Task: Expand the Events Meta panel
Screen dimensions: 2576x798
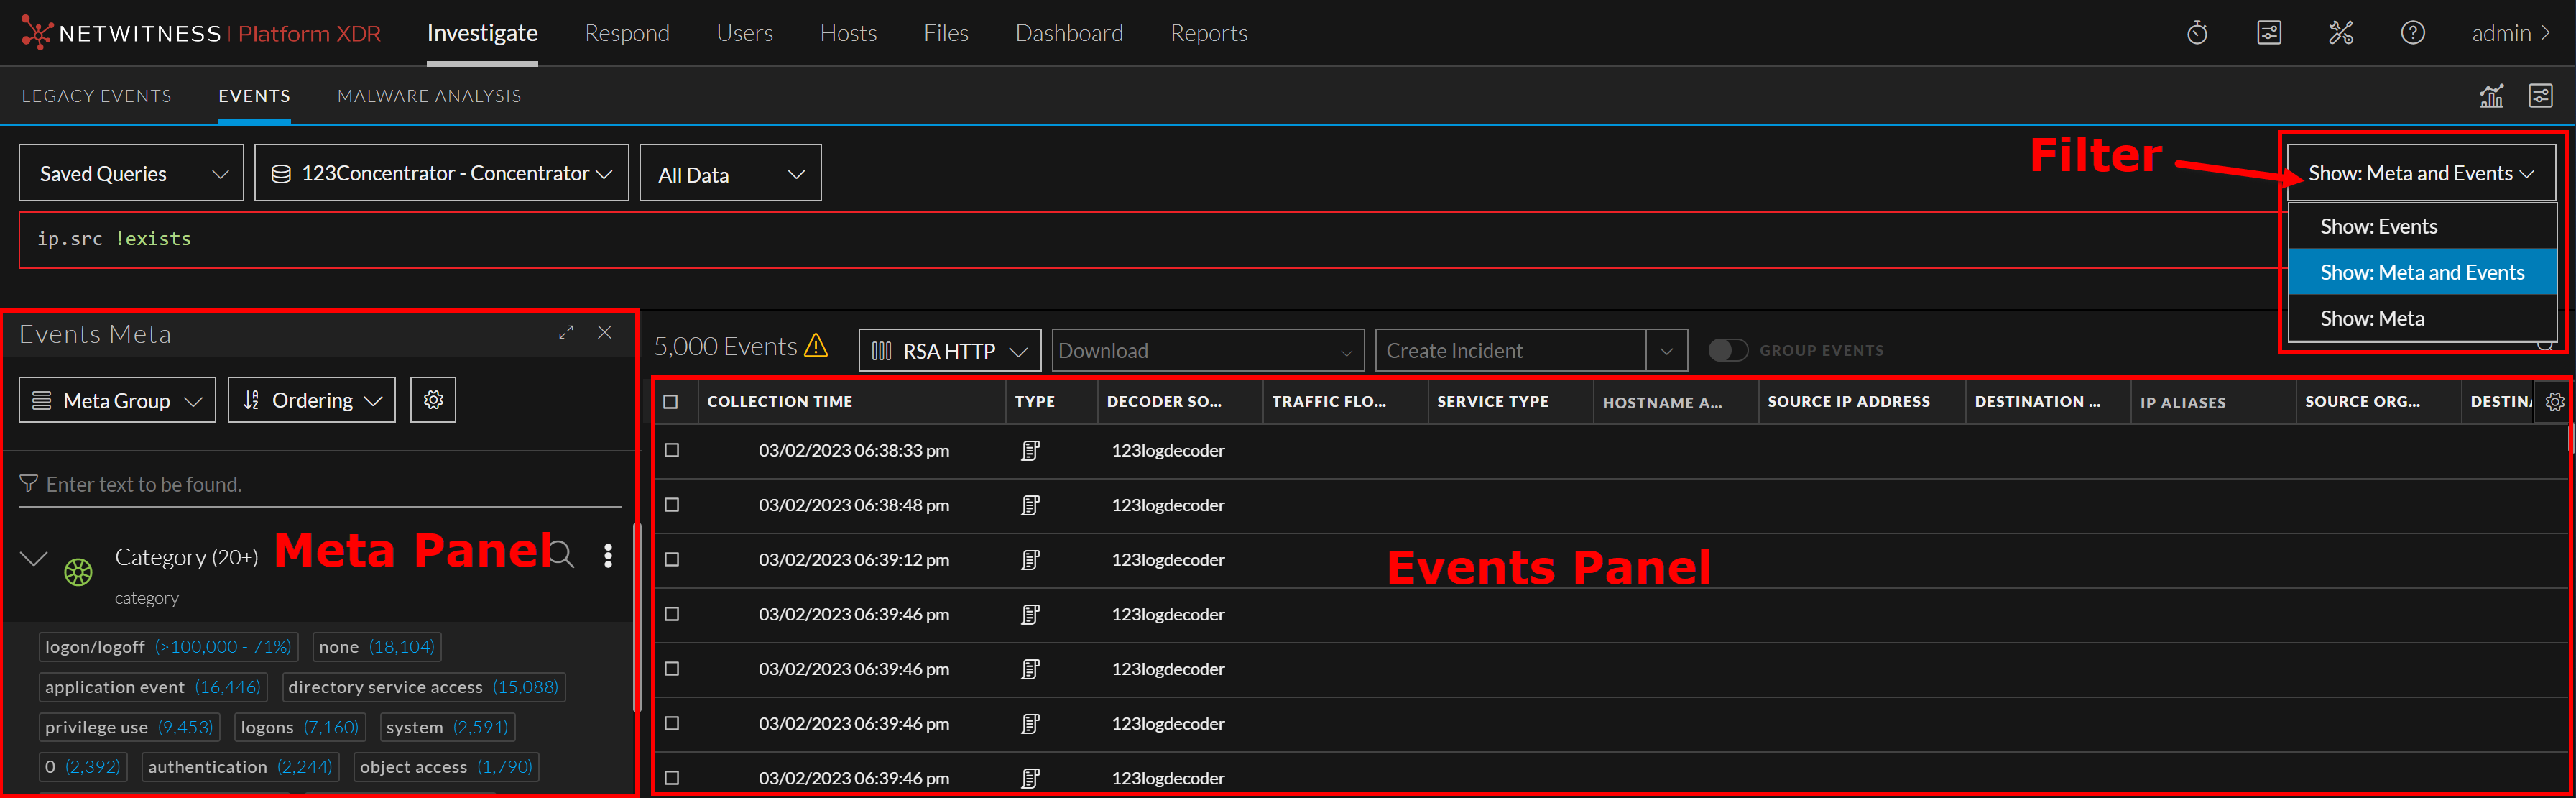Action: pos(566,333)
